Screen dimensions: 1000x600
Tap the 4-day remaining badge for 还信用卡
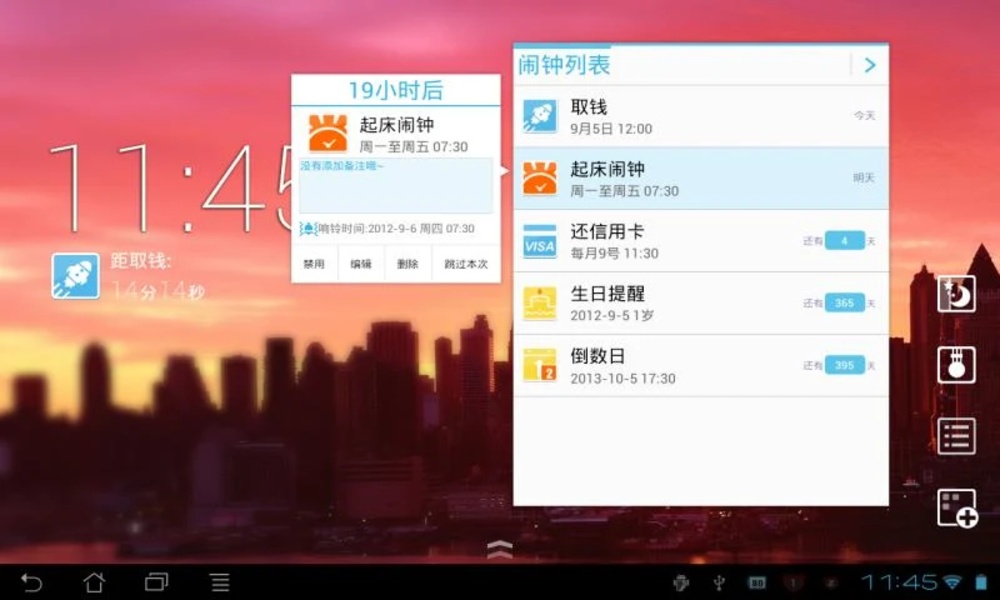point(844,240)
